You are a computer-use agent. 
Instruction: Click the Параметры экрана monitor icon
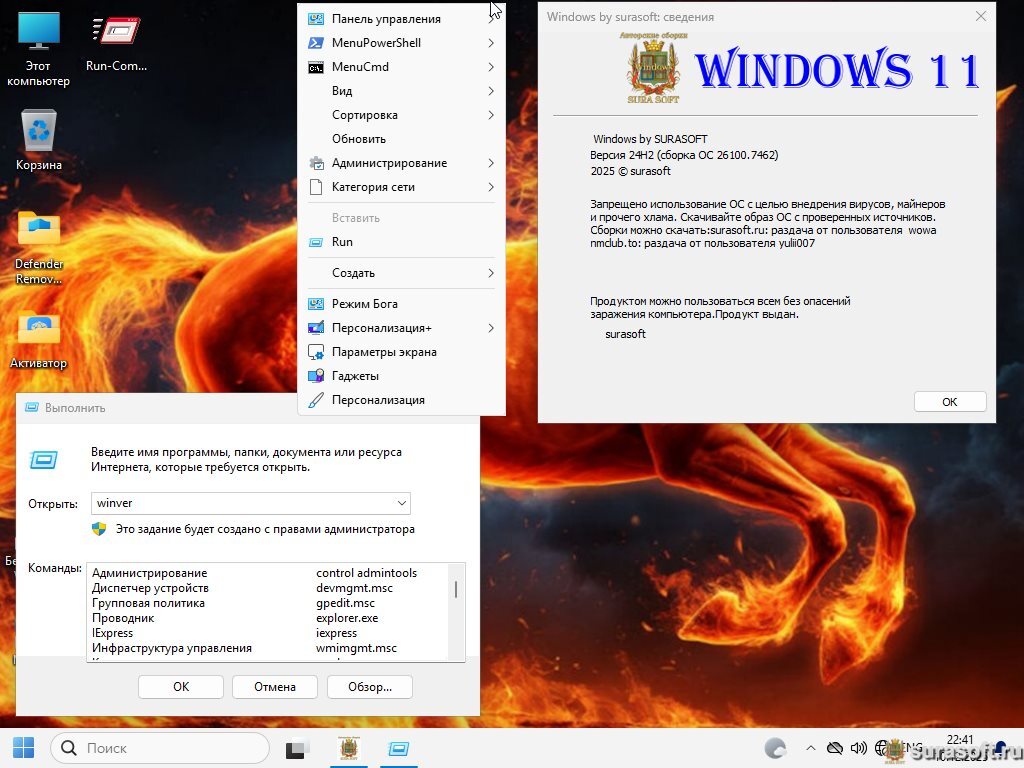pos(315,353)
